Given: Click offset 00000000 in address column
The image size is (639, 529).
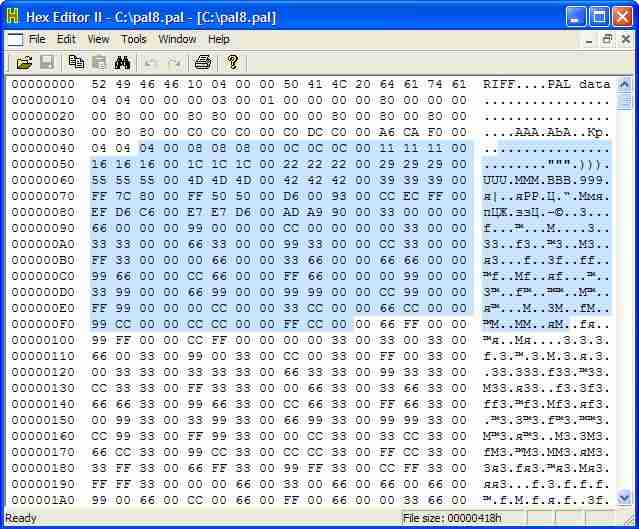Looking at the screenshot, I should 43,84.
